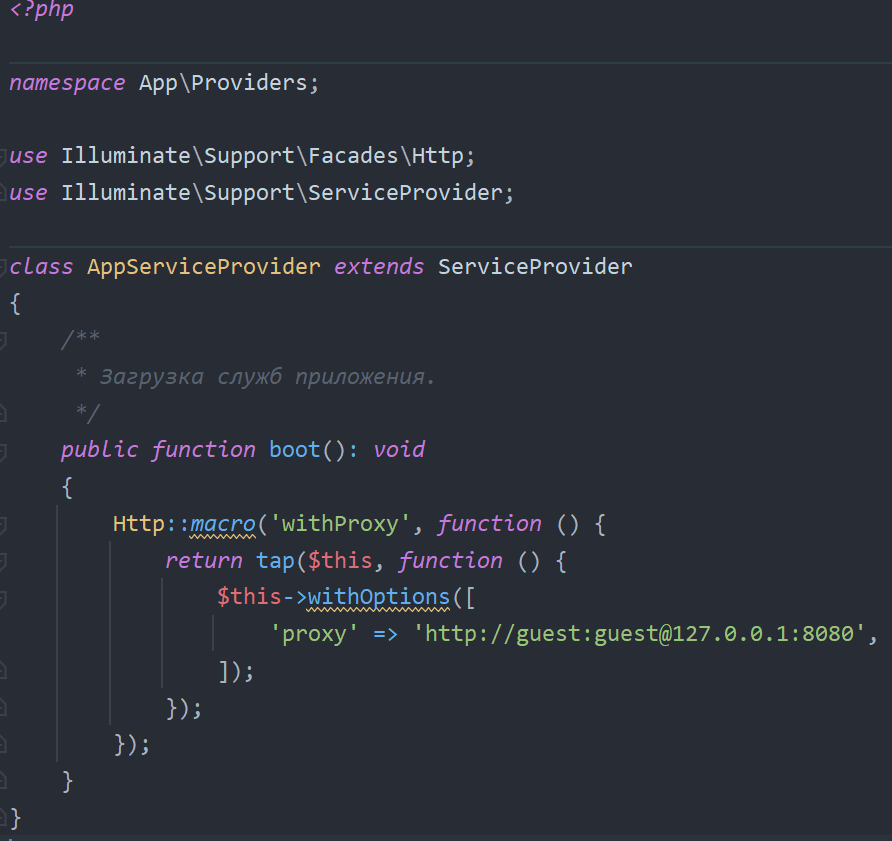Click the "boot" method name
Image resolution: width=892 pixels, height=841 pixels.
pyautogui.click(x=295, y=450)
